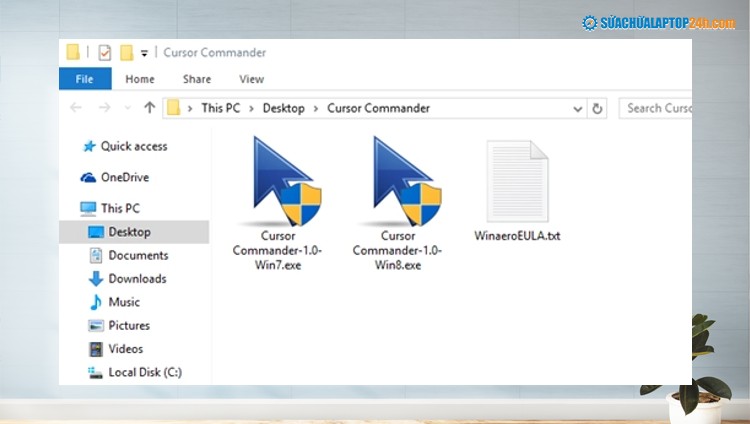Image resolution: width=750 pixels, height=424 pixels.
Task: Select the WinaeroEULA.txt file icon
Action: point(517,181)
